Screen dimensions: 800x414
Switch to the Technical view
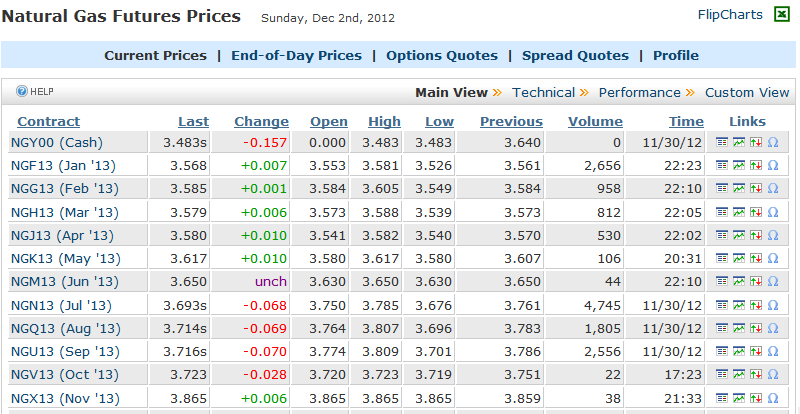(543, 92)
